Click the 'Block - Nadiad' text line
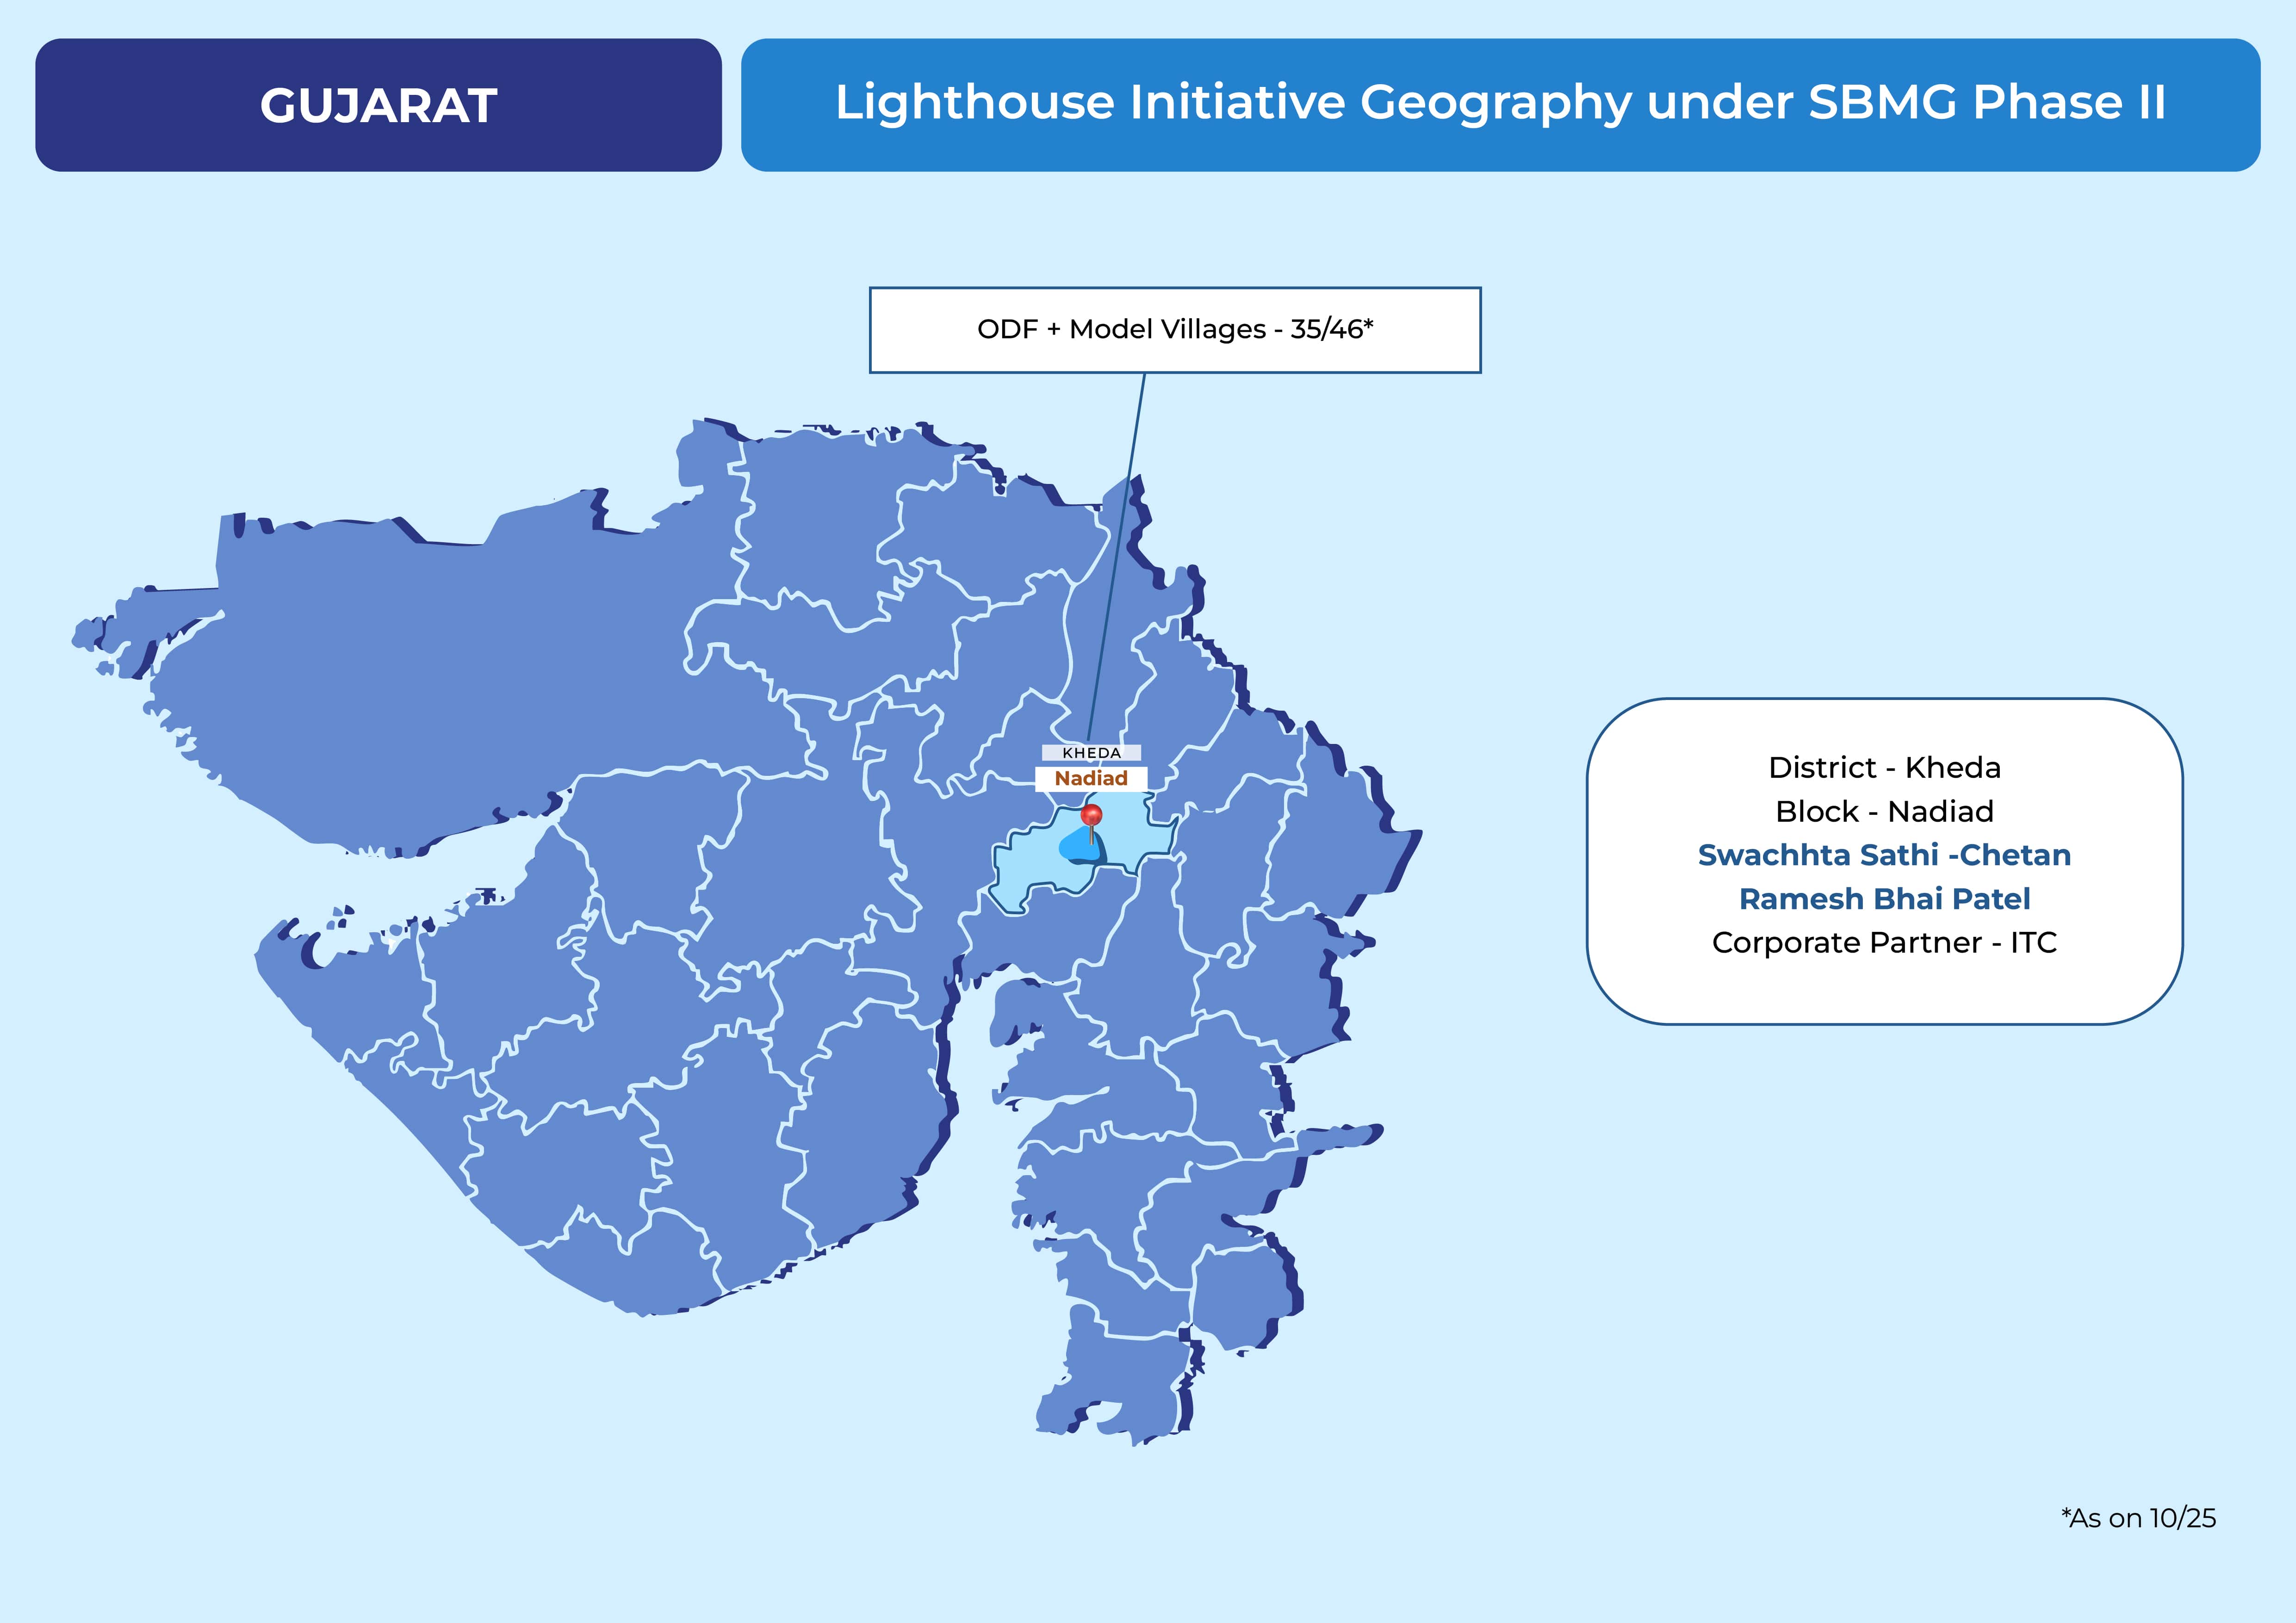 pyautogui.click(x=1884, y=811)
